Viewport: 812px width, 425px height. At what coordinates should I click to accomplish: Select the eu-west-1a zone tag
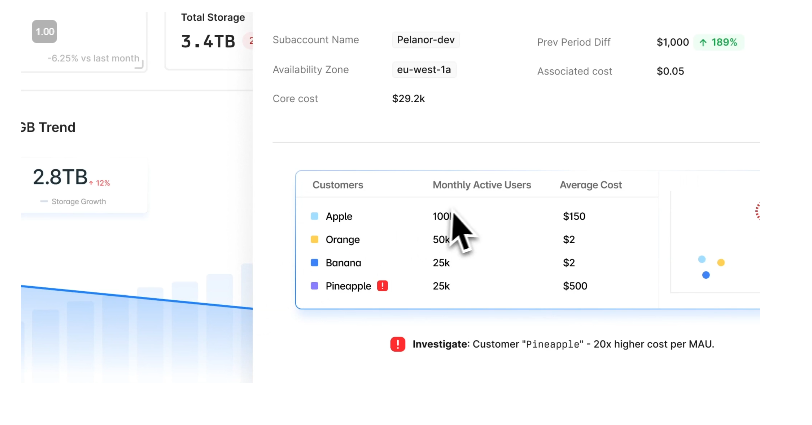point(425,70)
